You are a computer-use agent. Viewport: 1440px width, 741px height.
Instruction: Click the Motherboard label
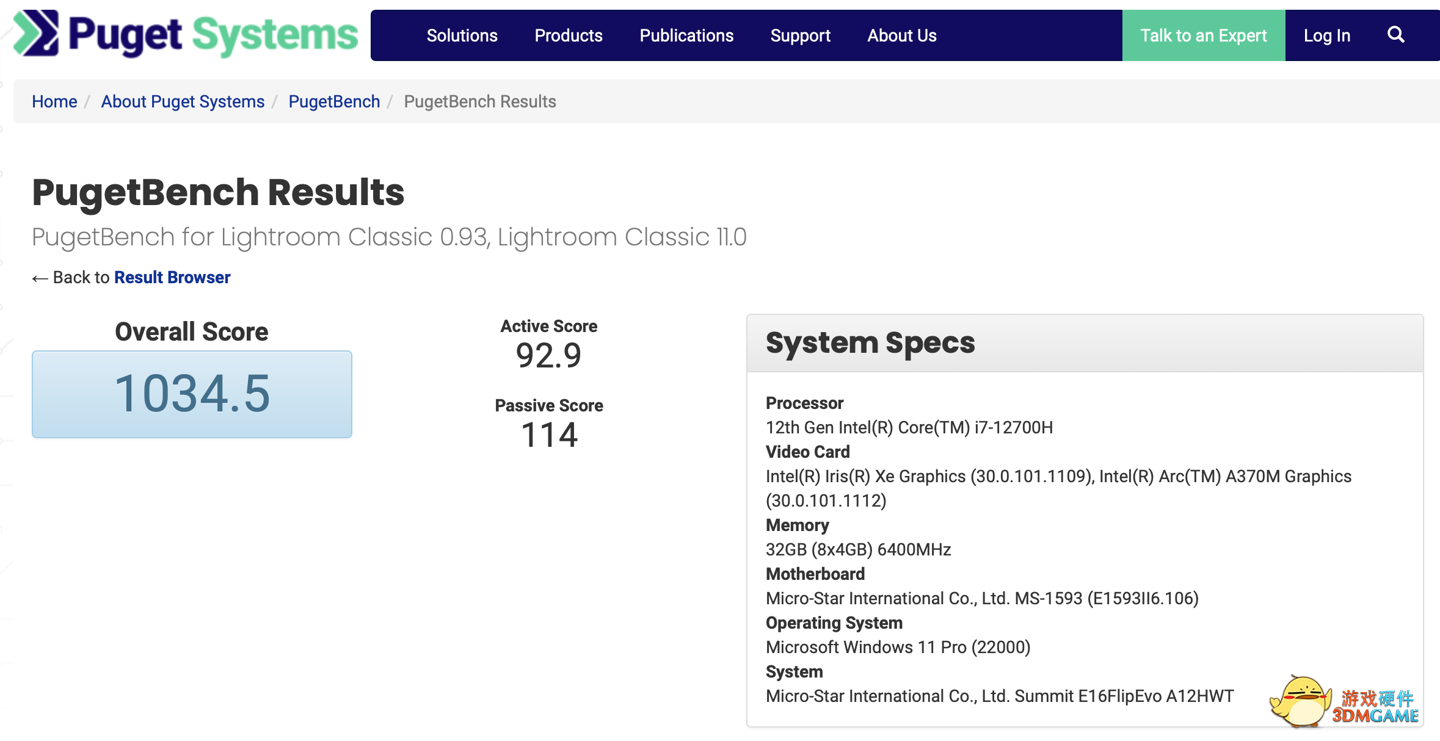point(815,574)
